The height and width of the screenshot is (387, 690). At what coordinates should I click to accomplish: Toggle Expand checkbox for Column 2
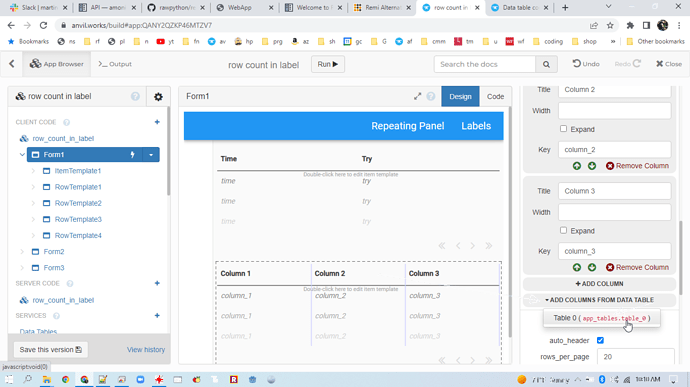(563, 129)
